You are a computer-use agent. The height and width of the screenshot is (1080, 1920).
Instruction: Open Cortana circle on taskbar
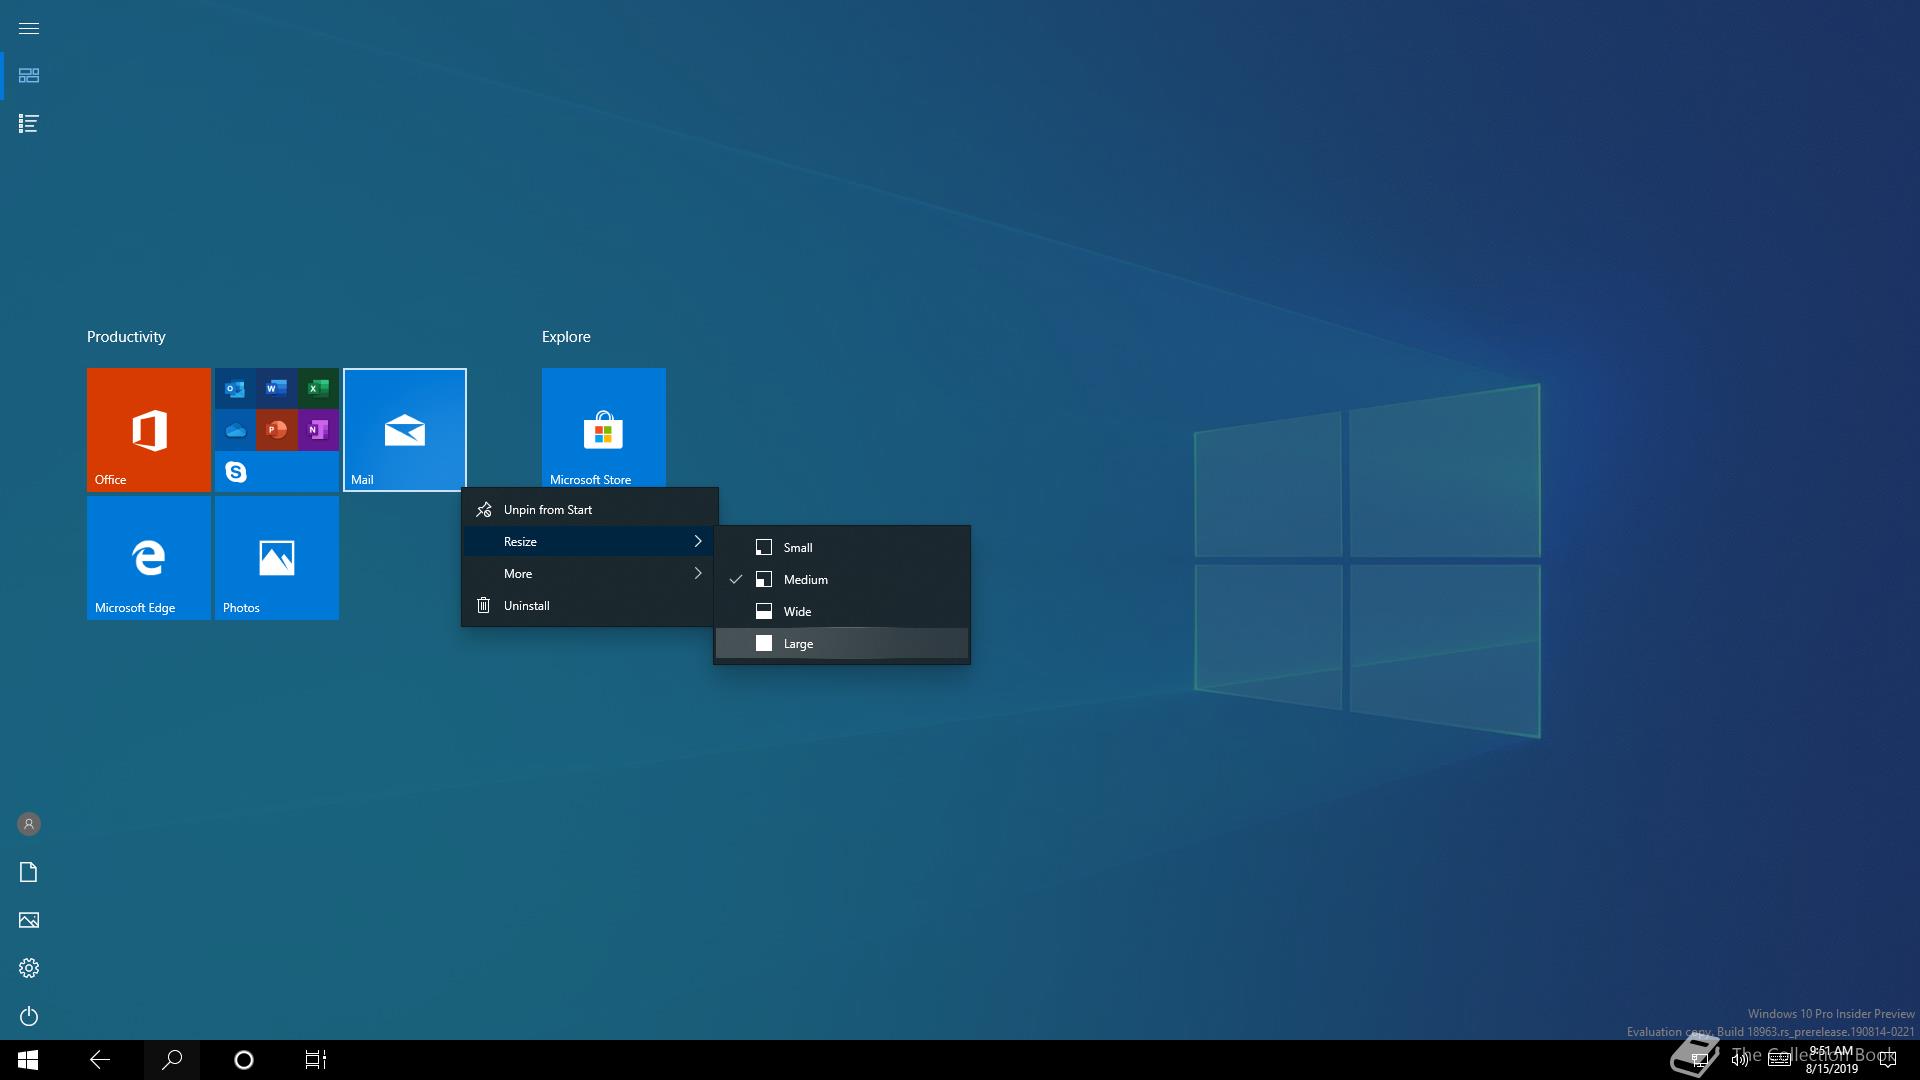[244, 1060]
